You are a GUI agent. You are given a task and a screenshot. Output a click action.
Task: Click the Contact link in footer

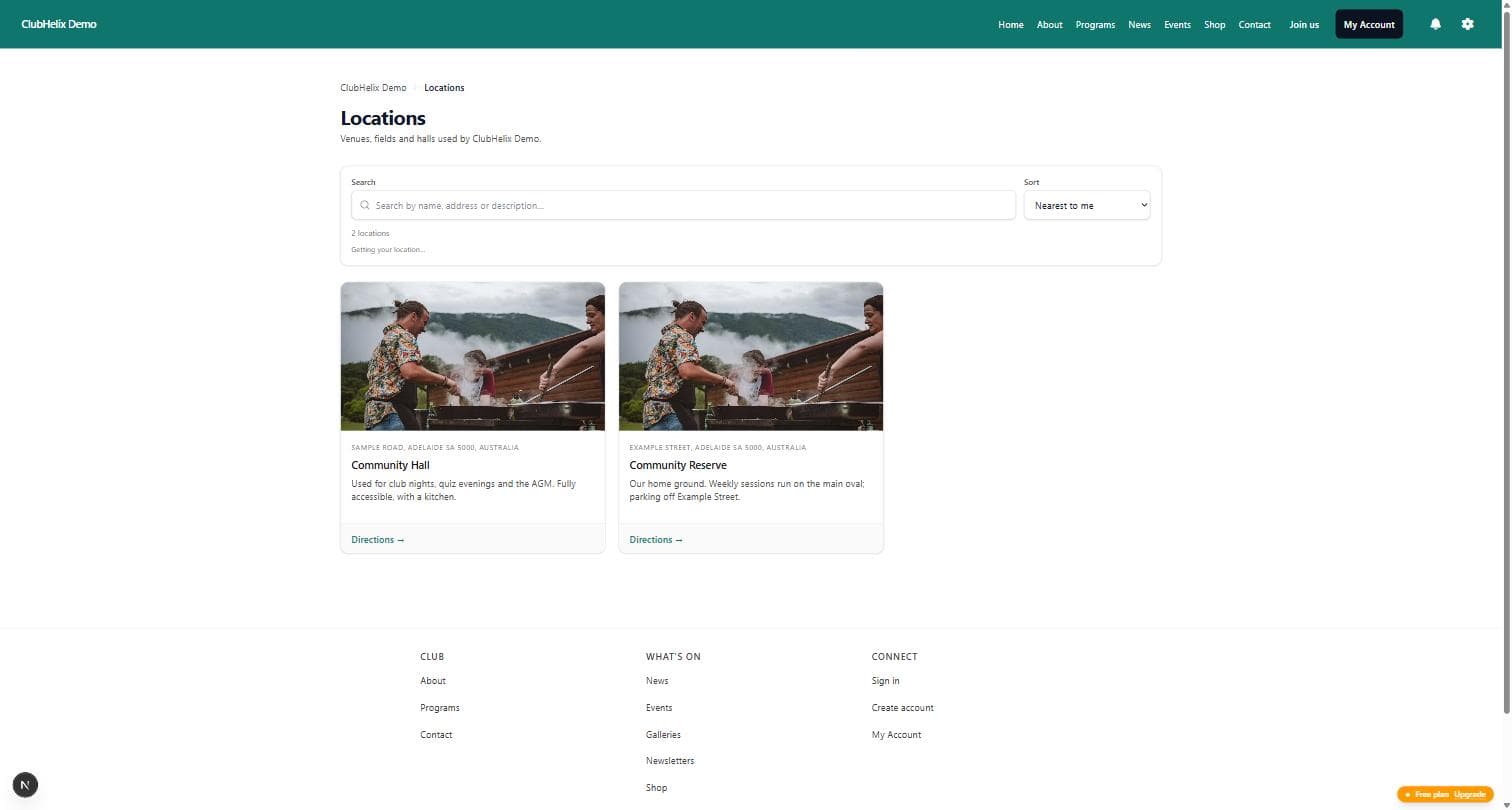click(436, 735)
